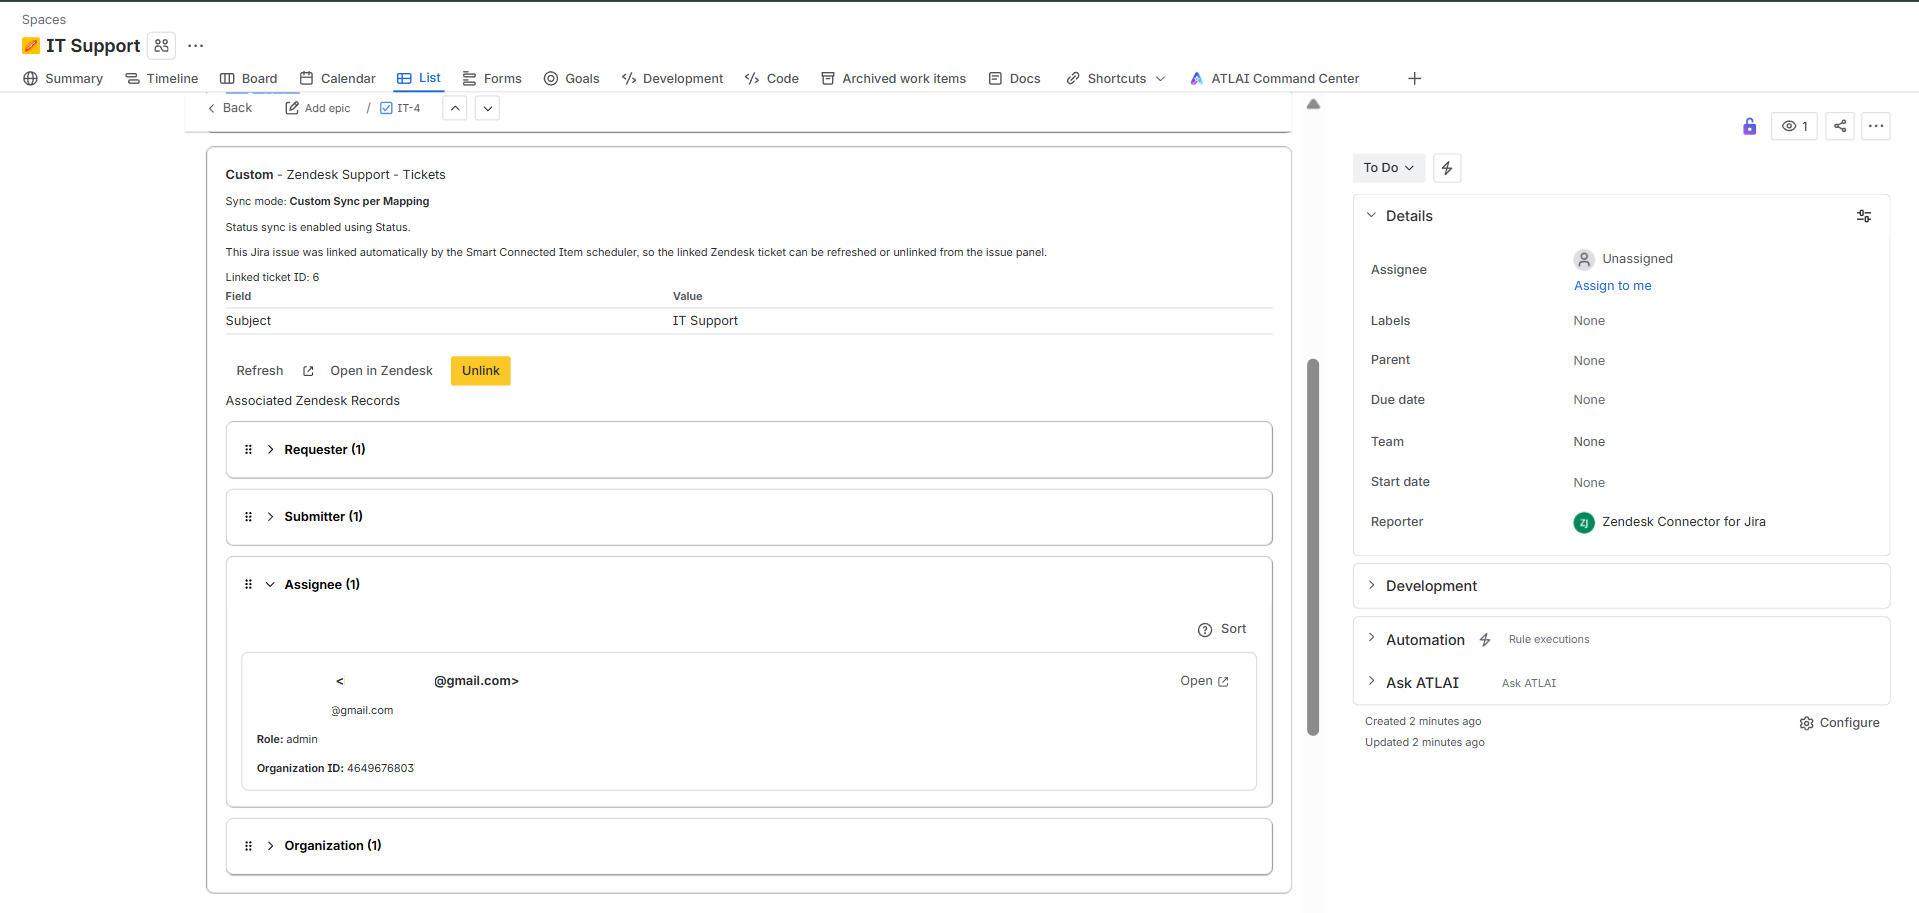Click the Back button
The height and width of the screenshot is (913, 1919).
tap(229, 108)
